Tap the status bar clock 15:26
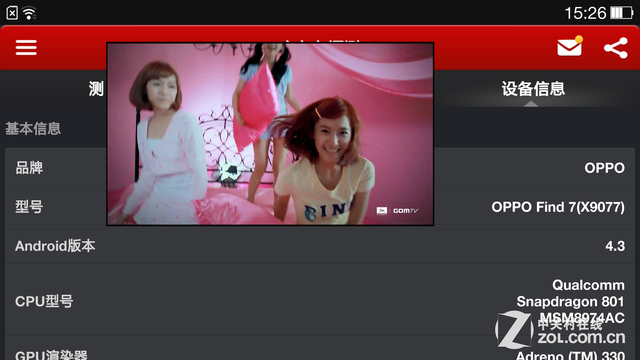Viewport: 640px width, 360px height. [x=585, y=13]
